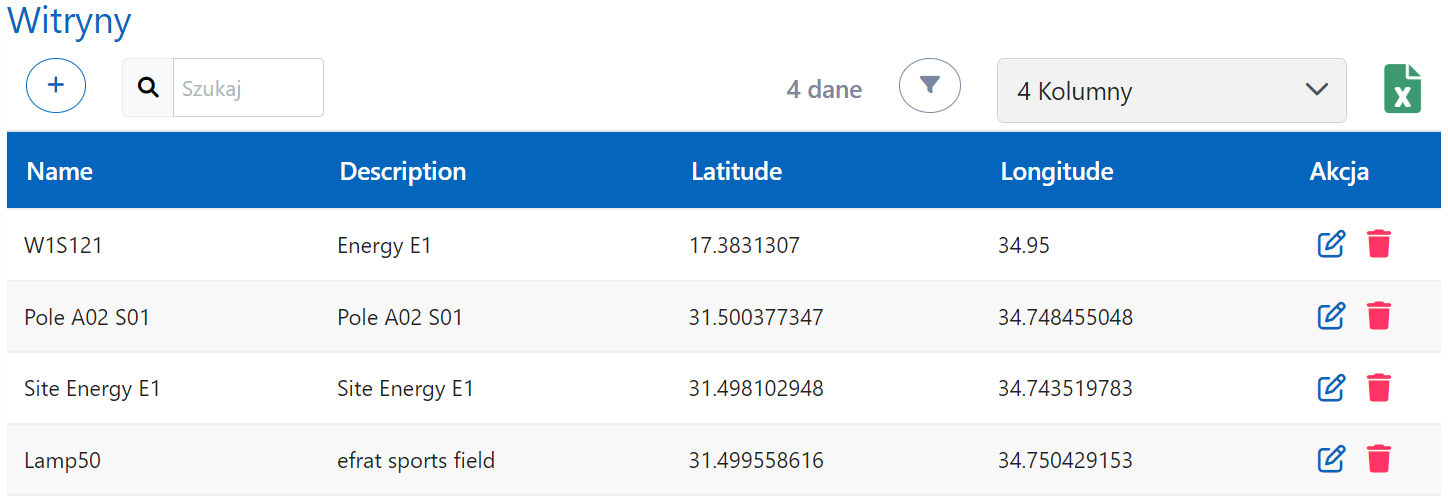1448x496 pixels.
Task: Sort by the Latitude column header
Action: (737, 171)
